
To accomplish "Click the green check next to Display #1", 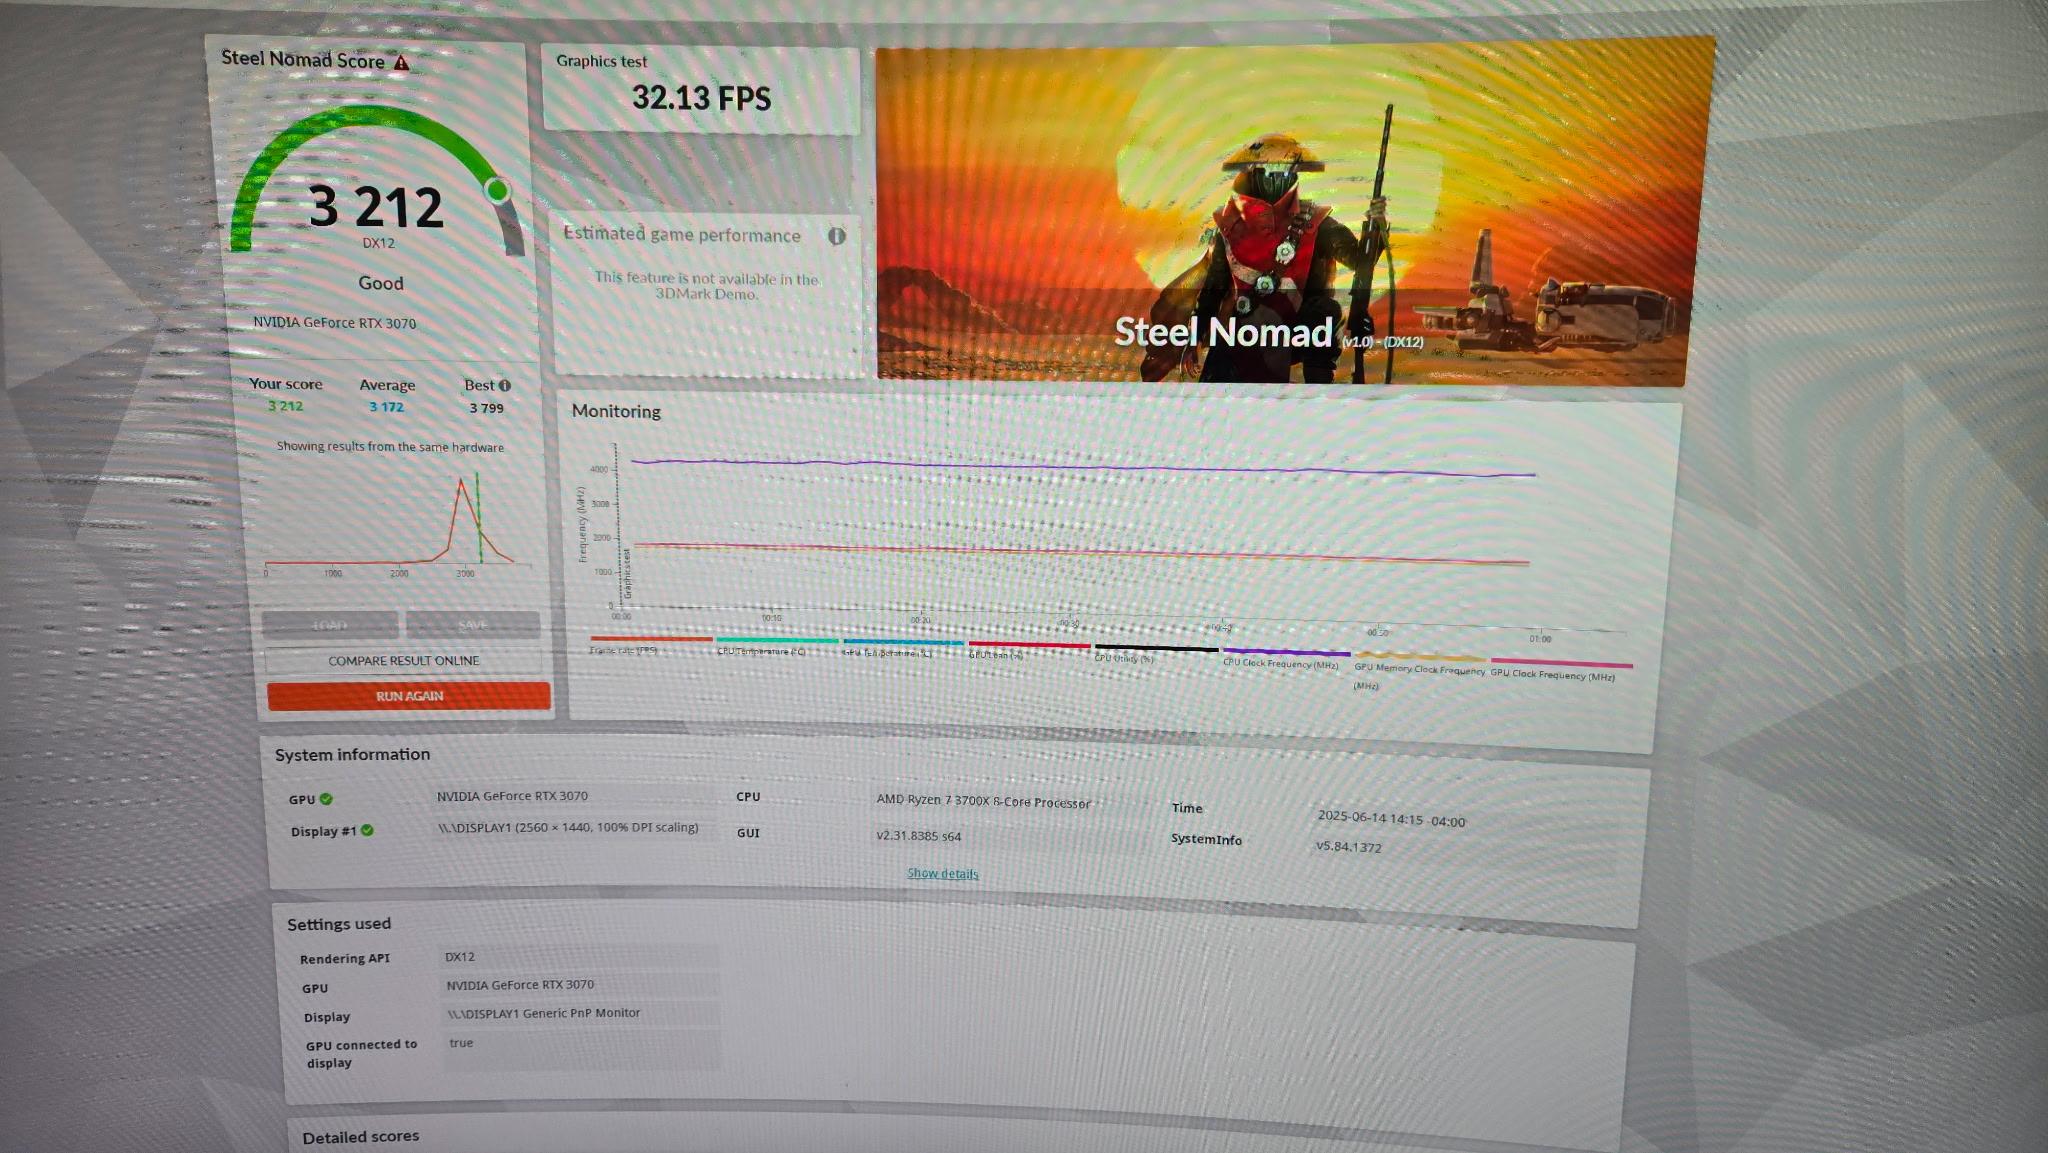I will point(367,830).
